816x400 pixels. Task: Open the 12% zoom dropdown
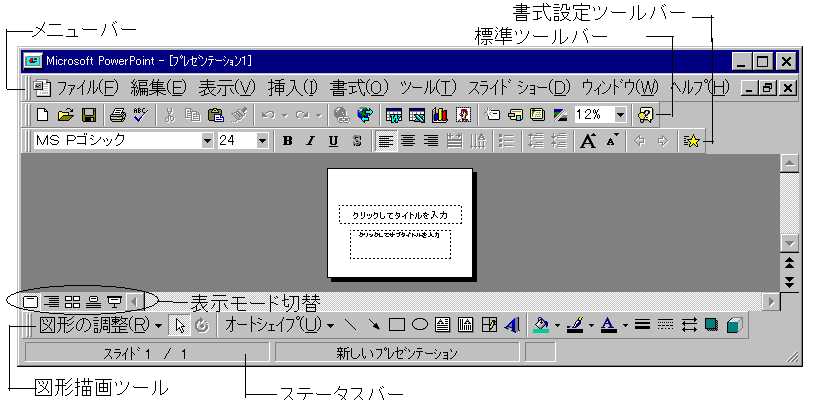[620, 114]
